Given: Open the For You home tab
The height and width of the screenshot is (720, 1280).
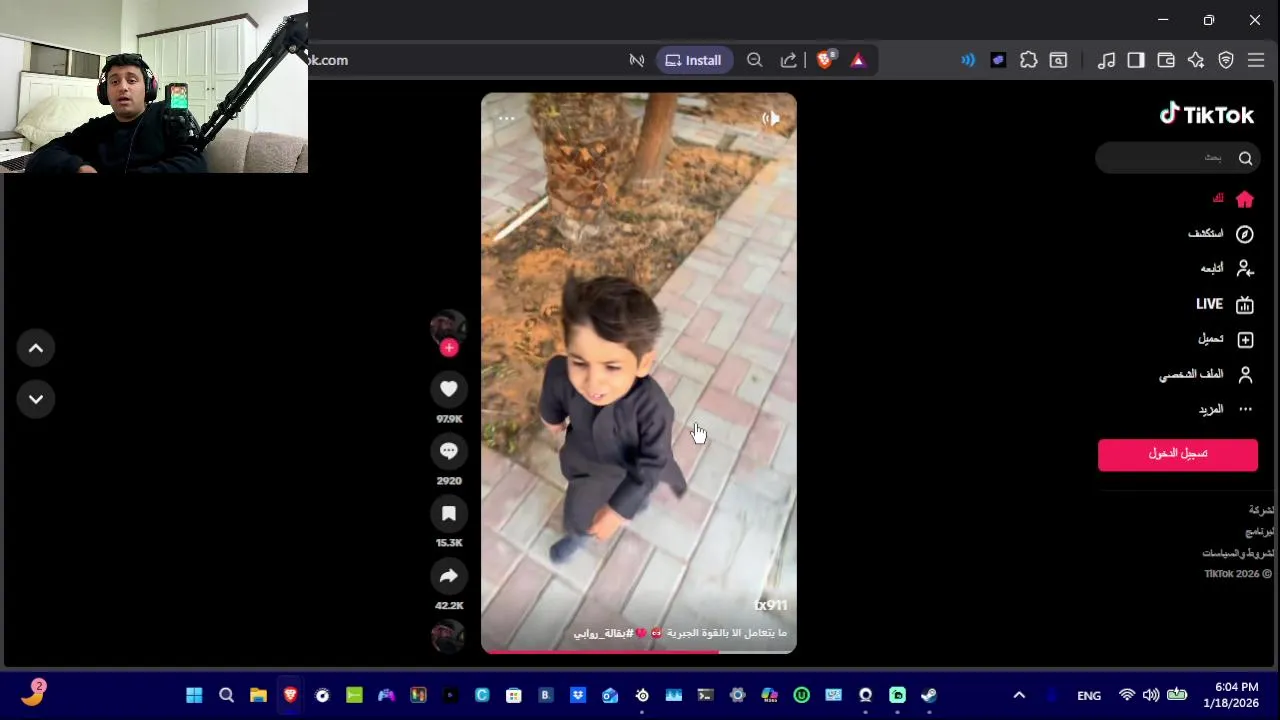Looking at the screenshot, I should tap(1233, 199).
